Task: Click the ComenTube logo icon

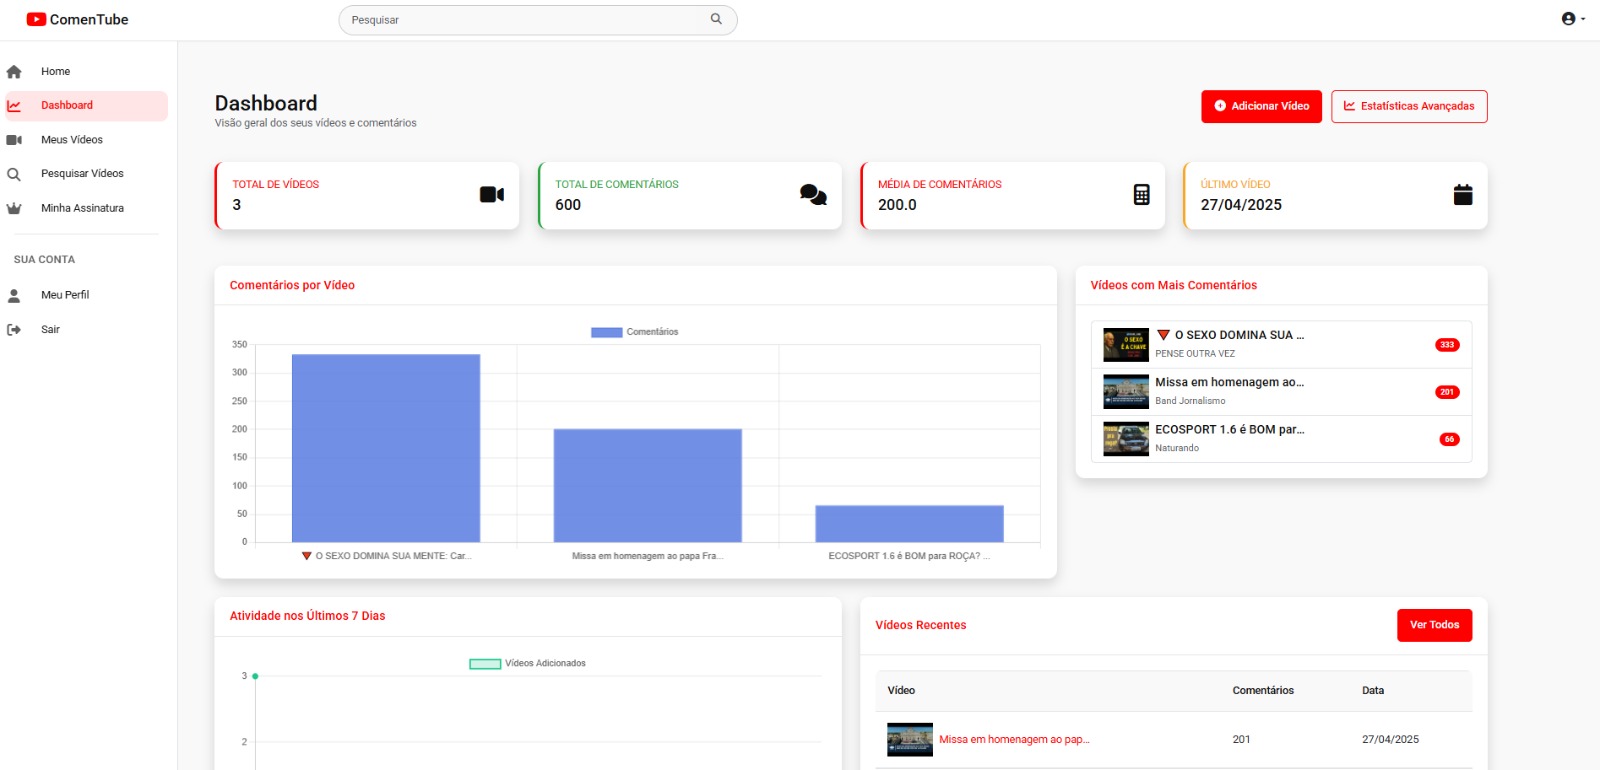Action: (36, 19)
